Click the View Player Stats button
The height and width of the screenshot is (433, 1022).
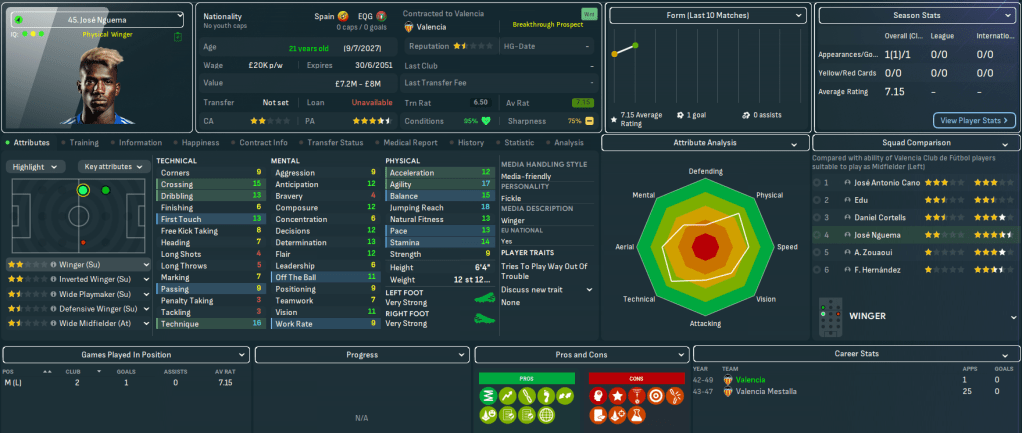(x=975, y=120)
